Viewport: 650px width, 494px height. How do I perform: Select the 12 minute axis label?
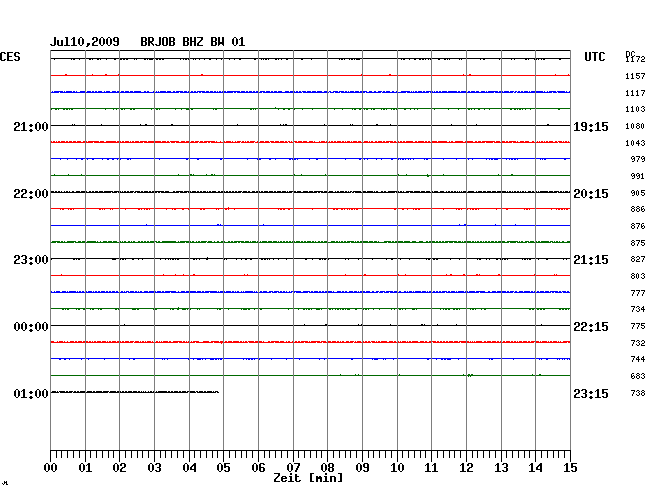coord(466,468)
